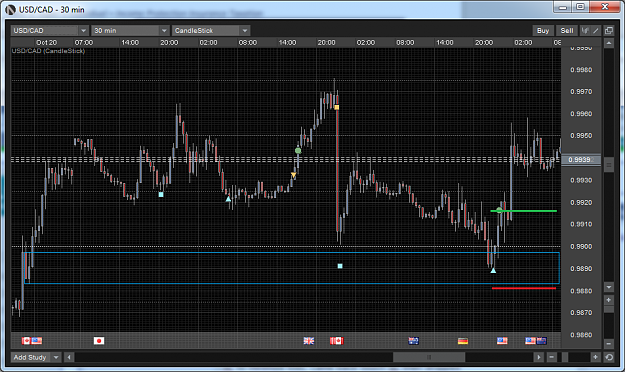Click the USD/CAD (CandleStick) chart label
Image resolution: width=625 pixels, height=372 pixels.
48,51
